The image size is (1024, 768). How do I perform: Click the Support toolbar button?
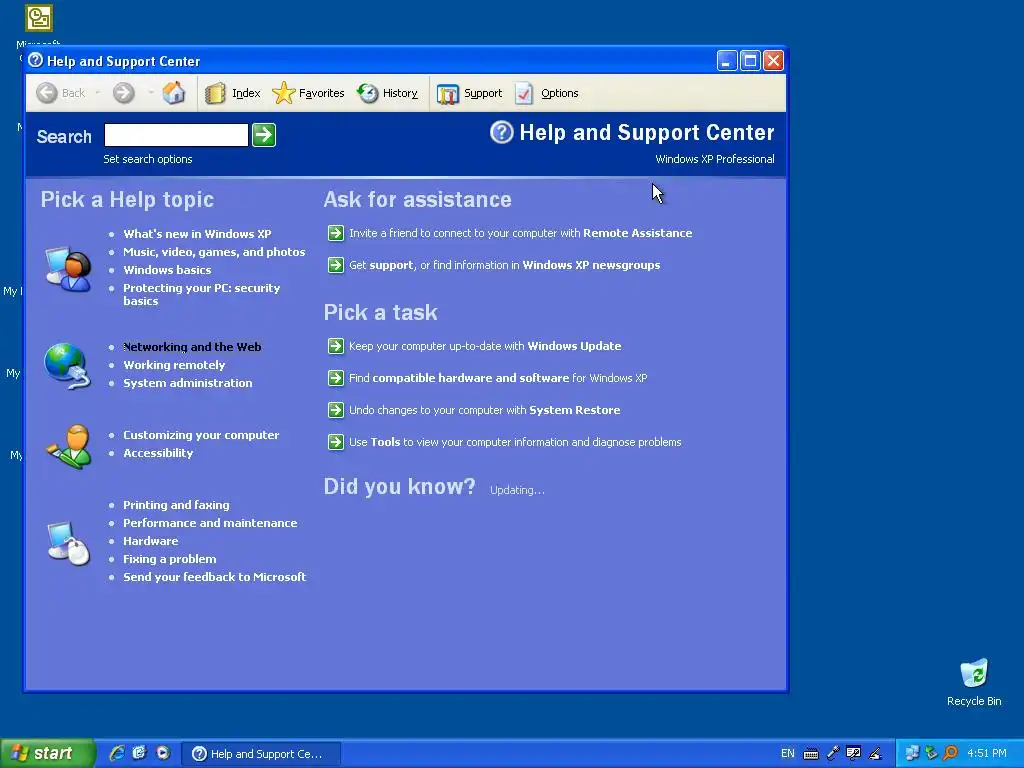pos(470,93)
